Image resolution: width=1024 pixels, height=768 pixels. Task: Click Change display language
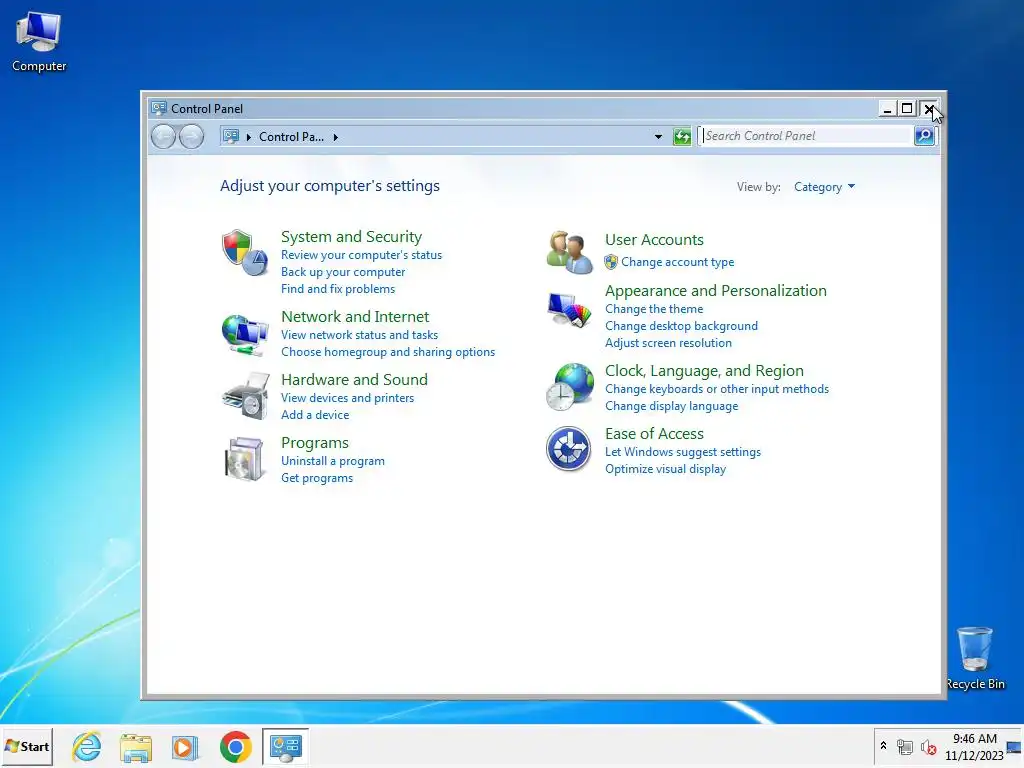tap(671, 406)
